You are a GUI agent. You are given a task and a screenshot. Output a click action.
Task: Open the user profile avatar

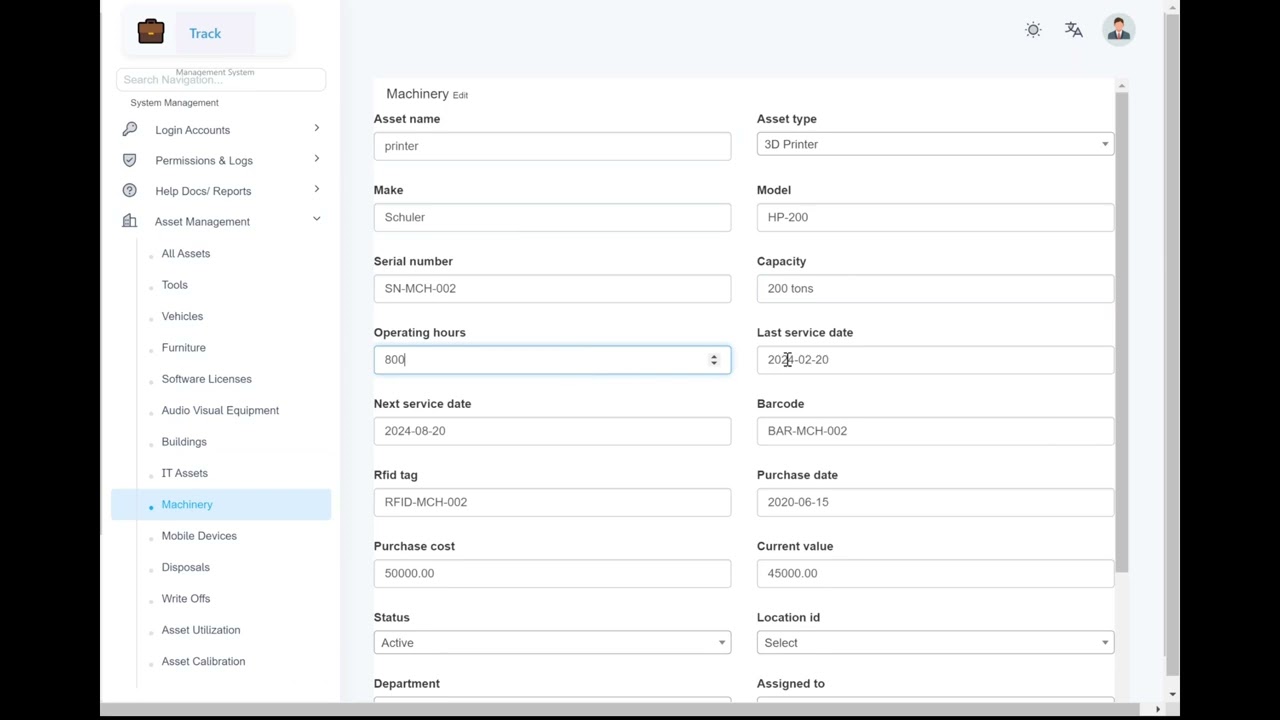pos(1118,30)
